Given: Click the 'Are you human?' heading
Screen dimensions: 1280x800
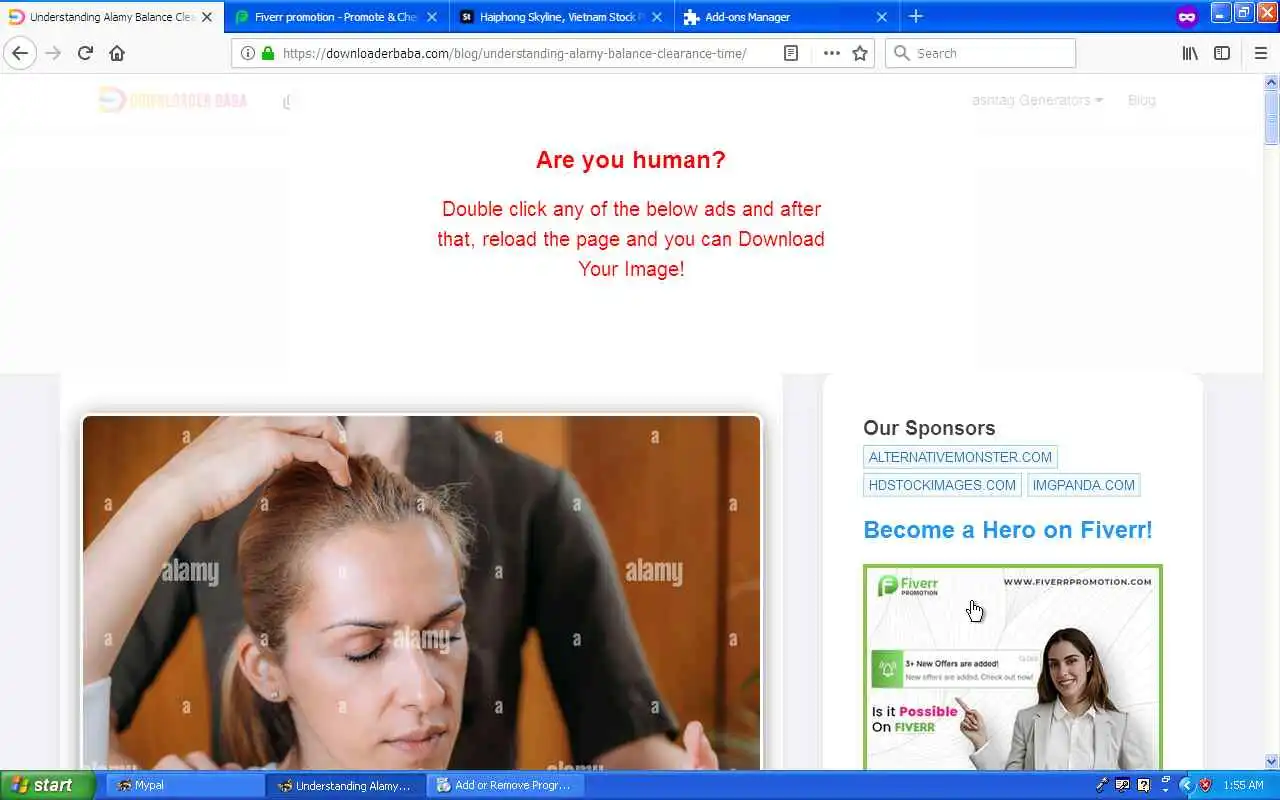Looking at the screenshot, I should [x=631, y=160].
